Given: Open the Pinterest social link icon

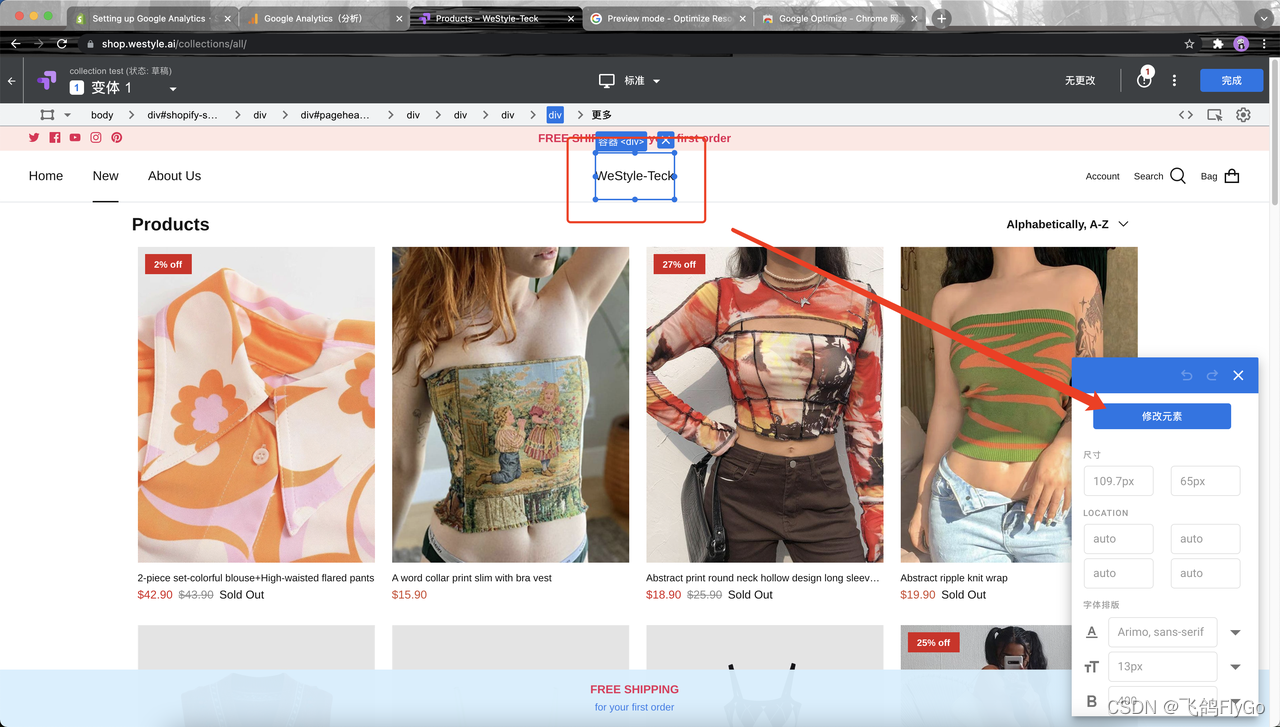Looking at the screenshot, I should tap(117, 138).
